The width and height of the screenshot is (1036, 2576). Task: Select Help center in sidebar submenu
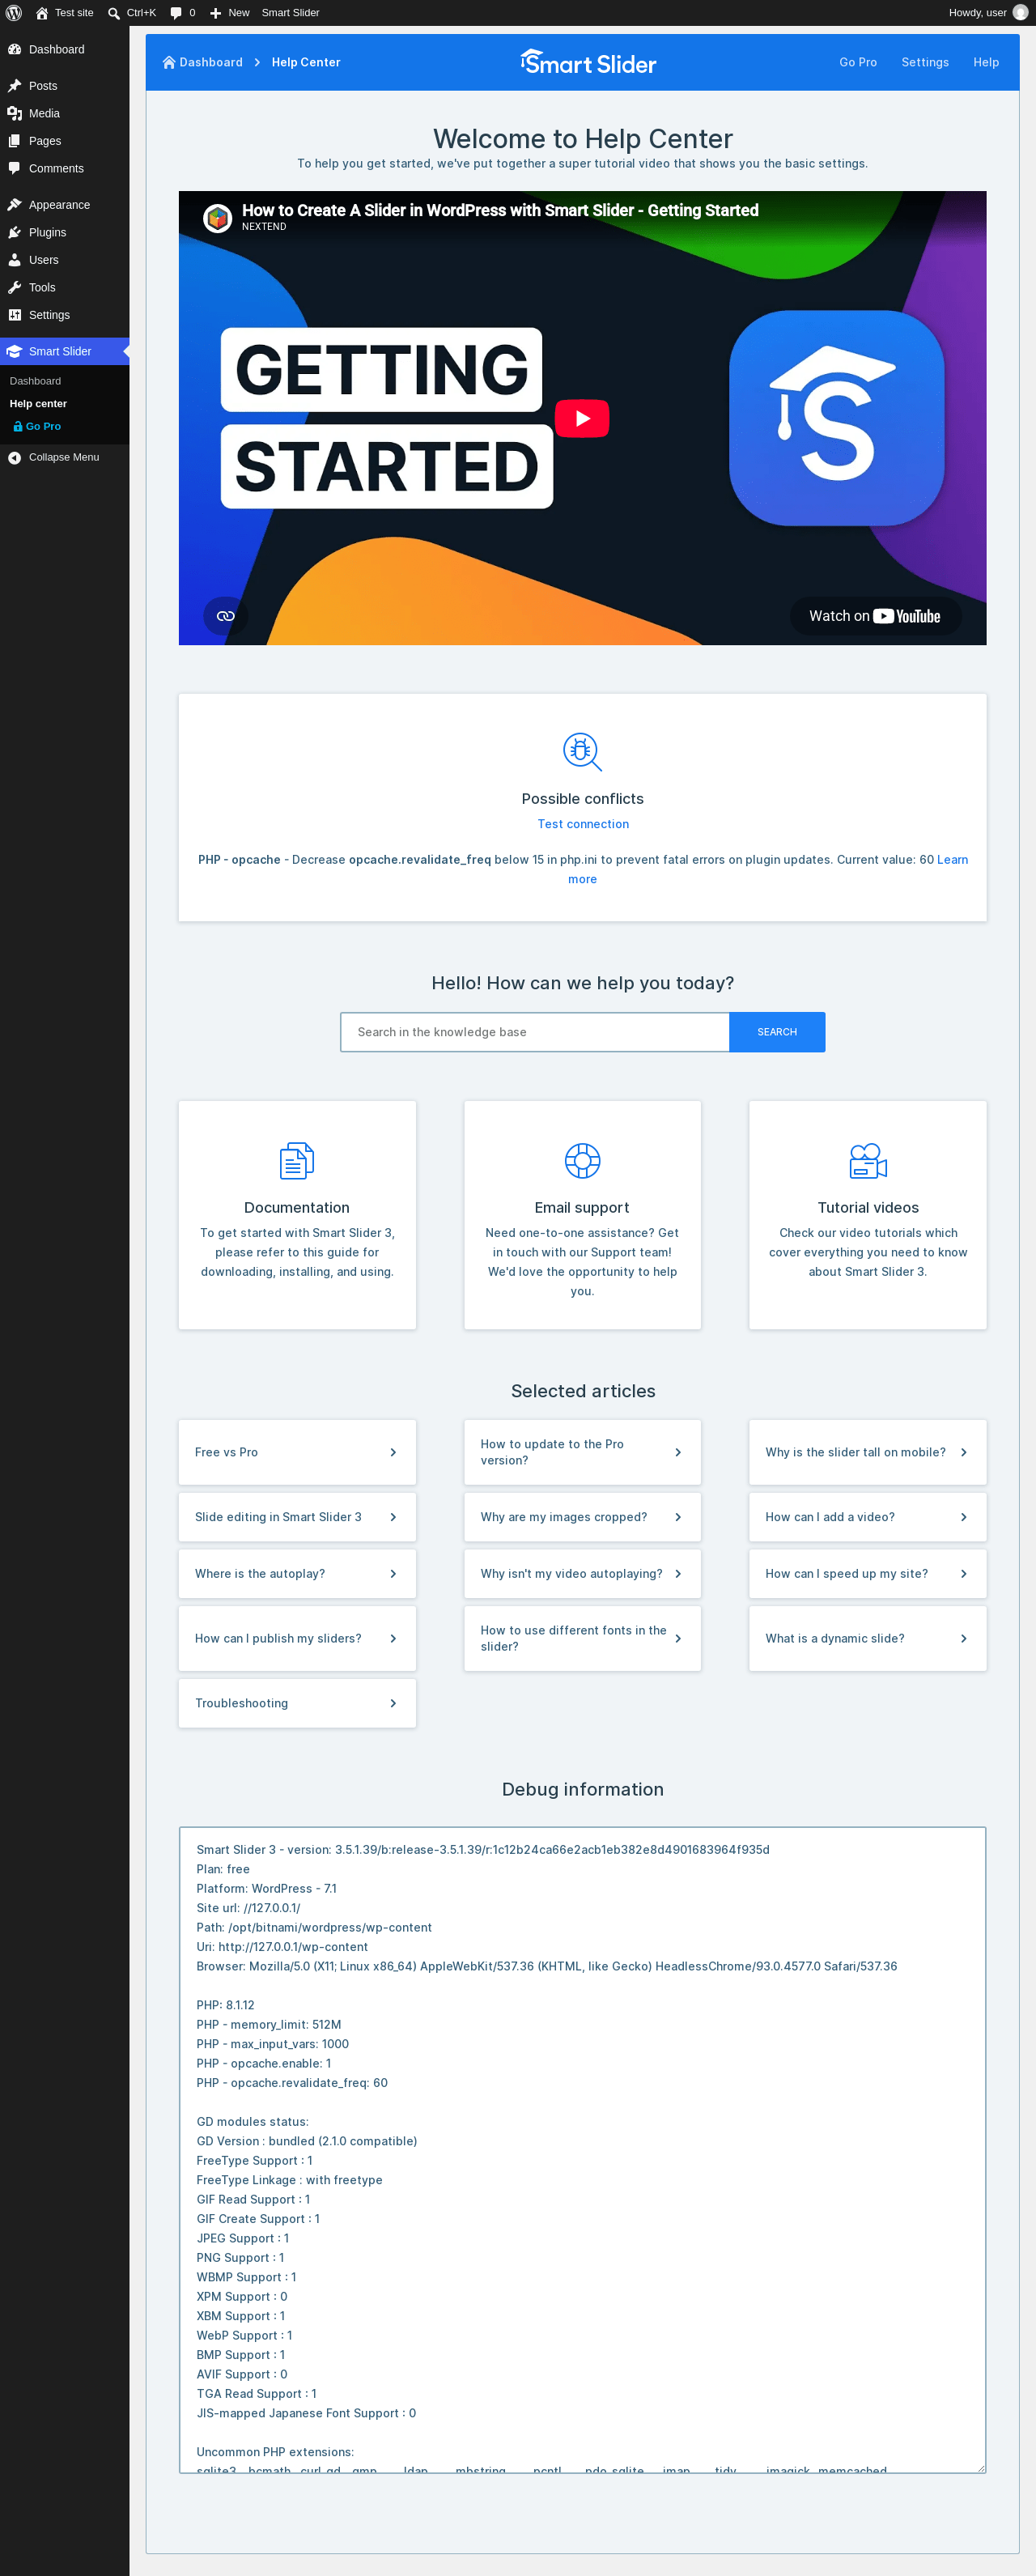tap(38, 404)
